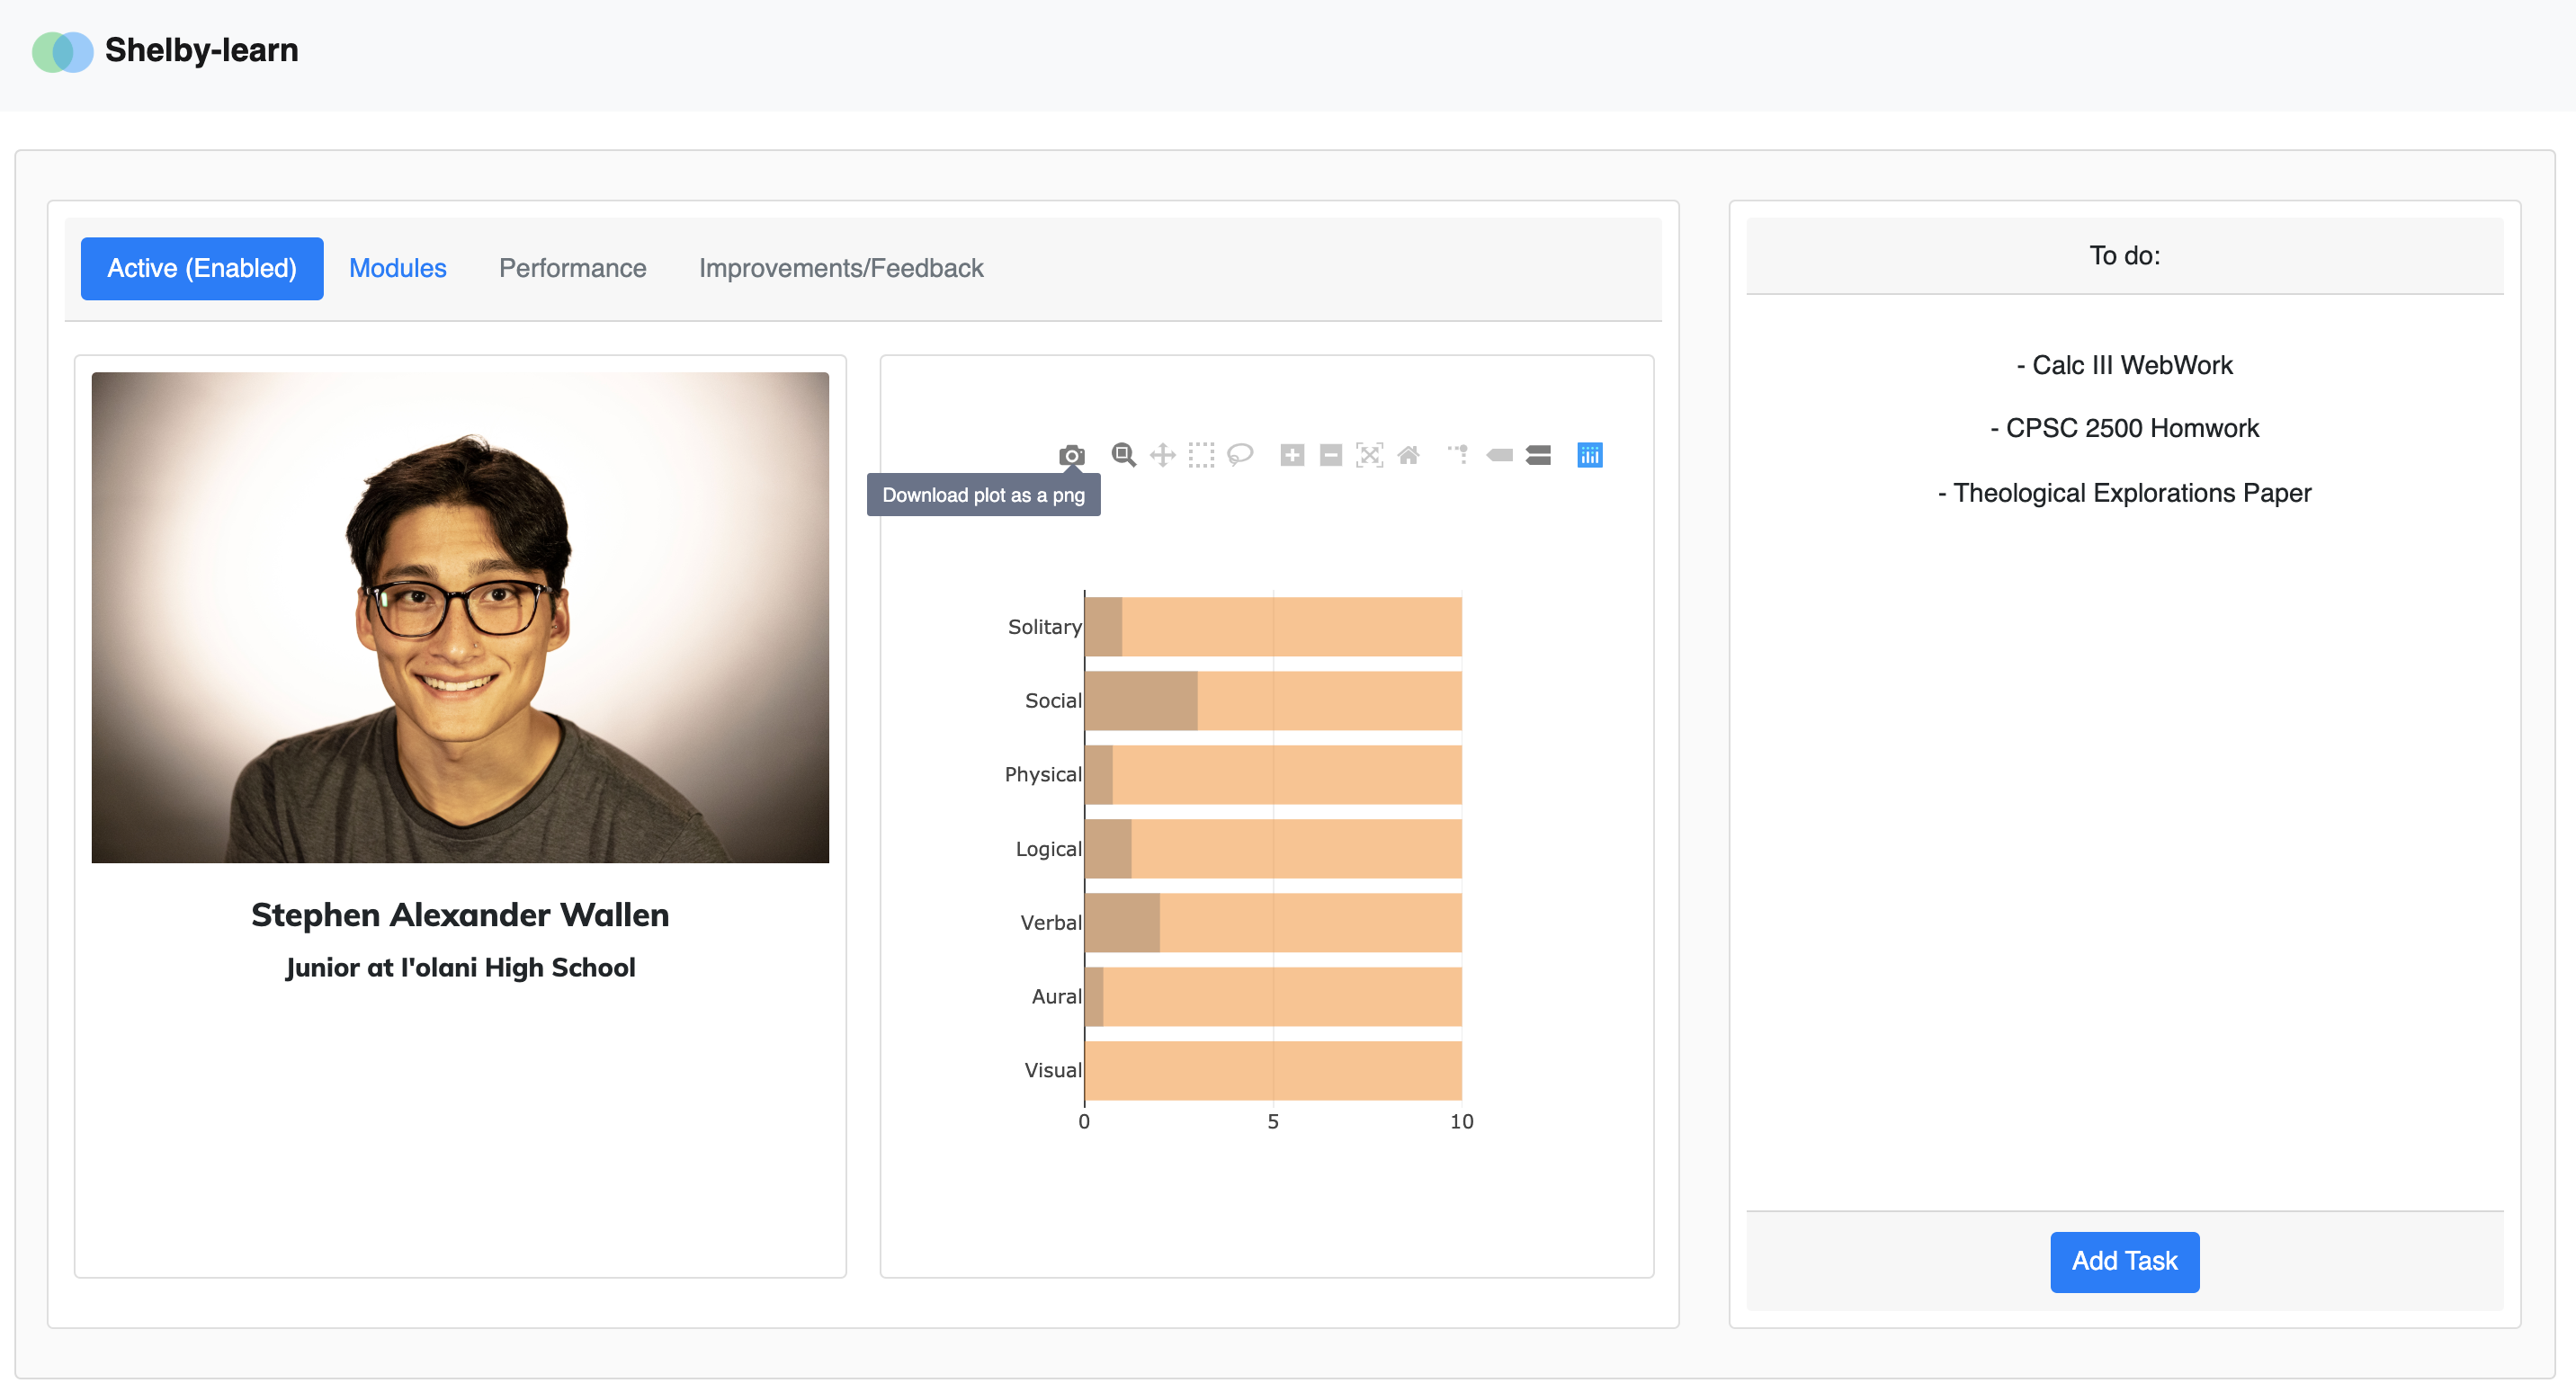Open the Improvements/Feedback tab

pos(840,268)
